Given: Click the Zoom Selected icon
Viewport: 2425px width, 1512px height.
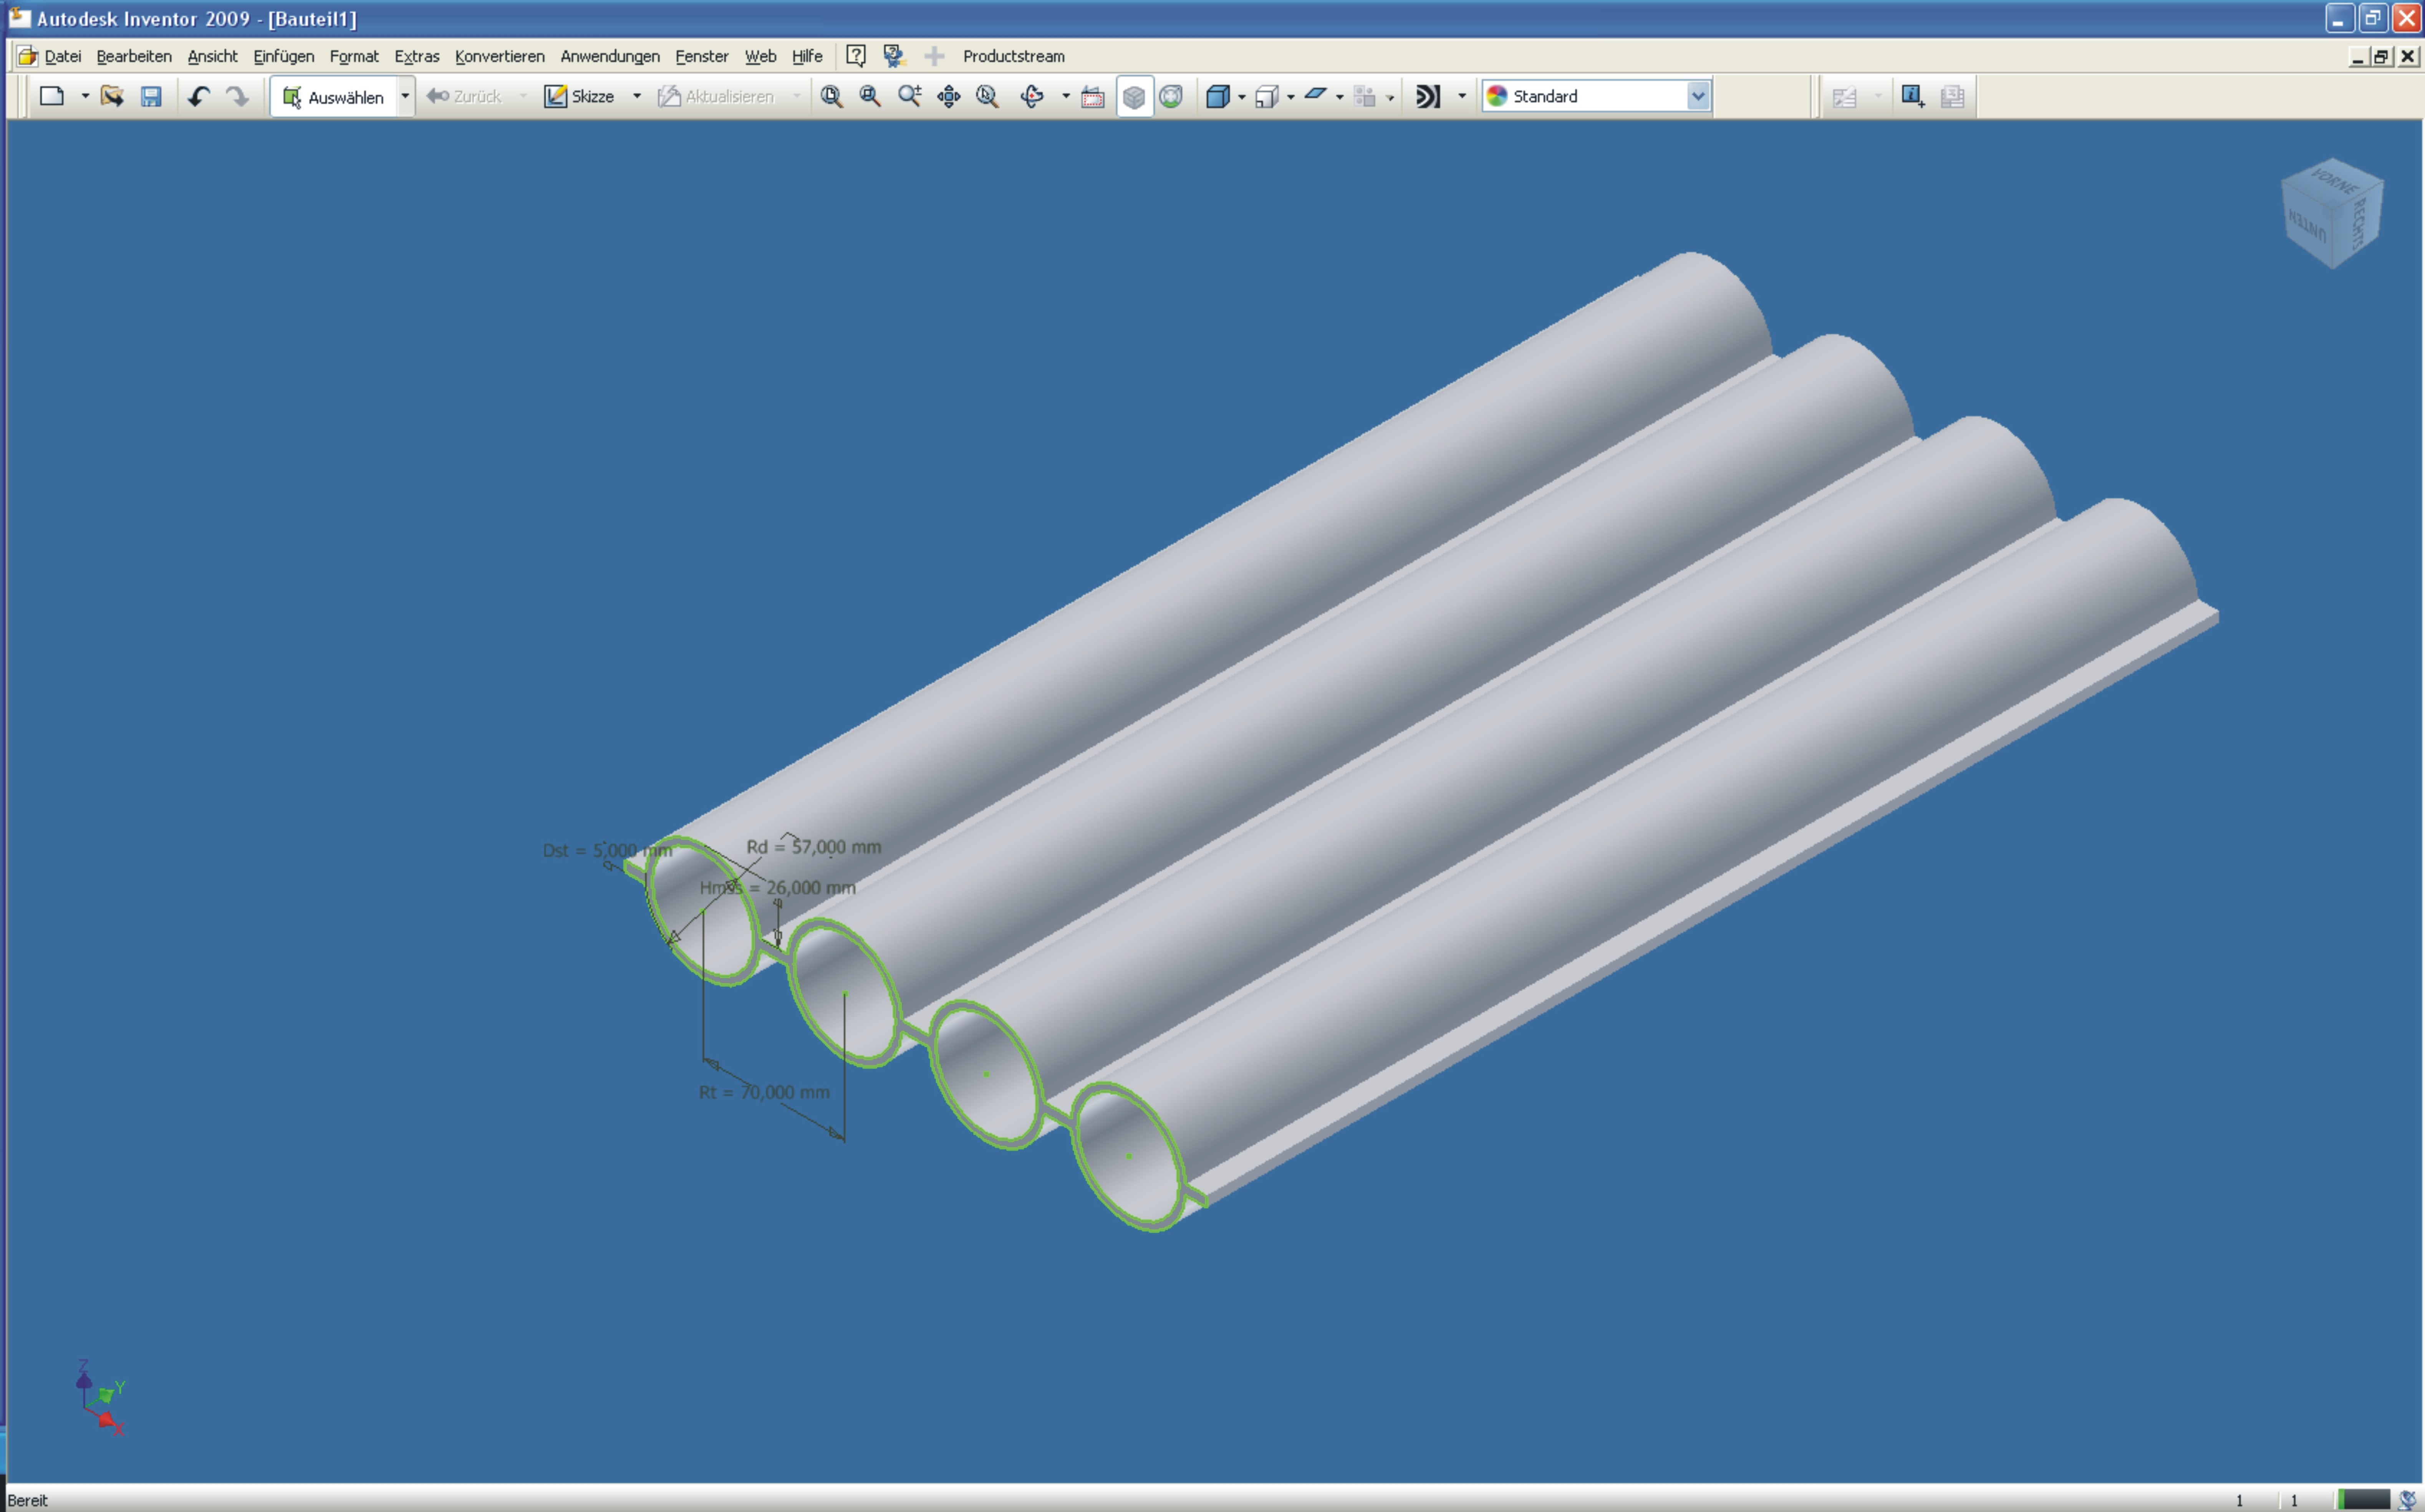Looking at the screenshot, I should pos(987,96).
